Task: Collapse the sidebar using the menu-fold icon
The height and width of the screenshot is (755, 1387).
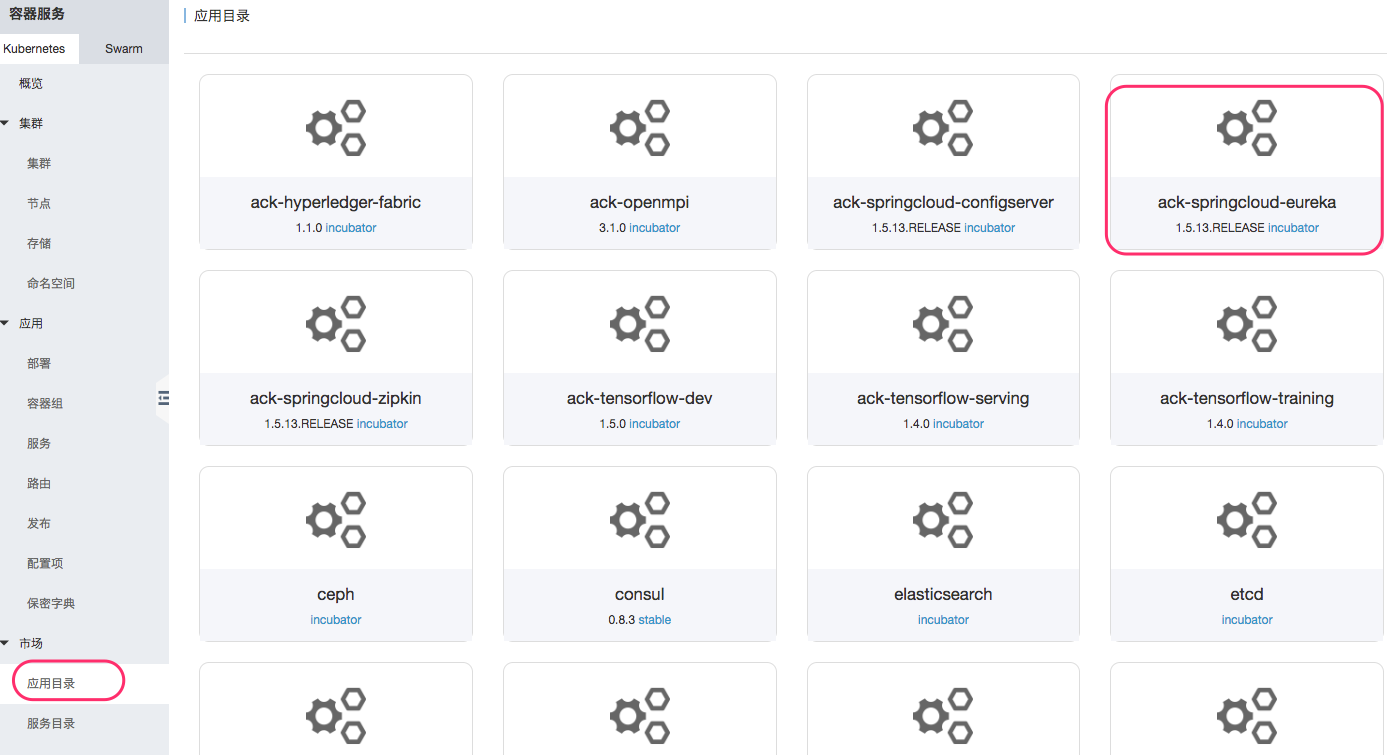Action: pyautogui.click(x=164, y=398)
